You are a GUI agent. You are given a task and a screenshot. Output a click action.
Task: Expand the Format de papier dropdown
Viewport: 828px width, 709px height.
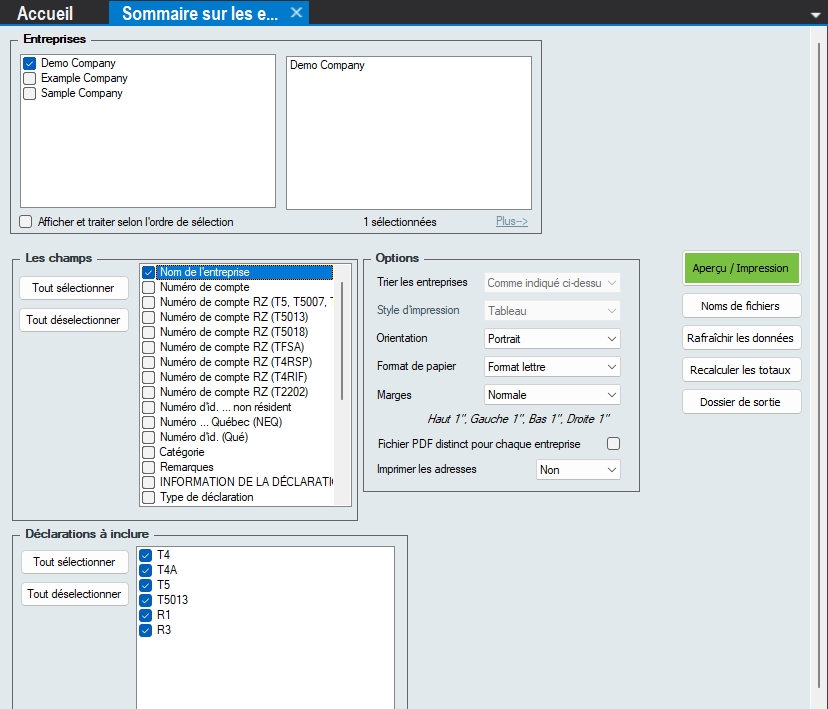[x=552, y=367]
